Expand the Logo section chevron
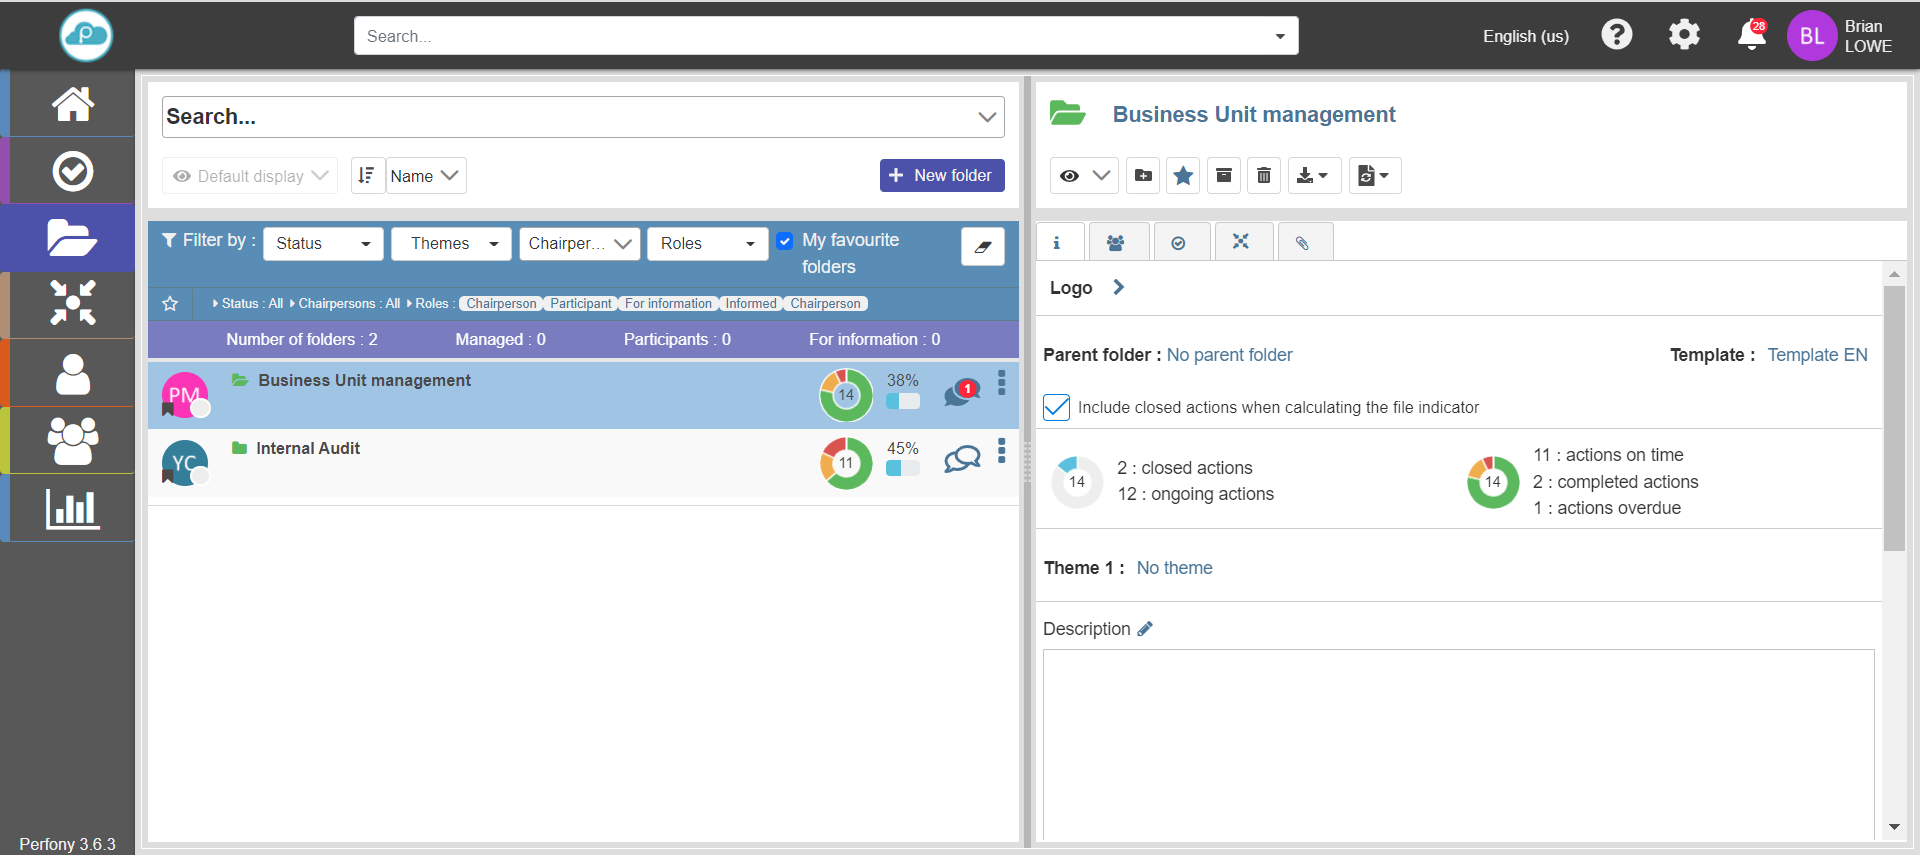 [x=1119, y=288]
